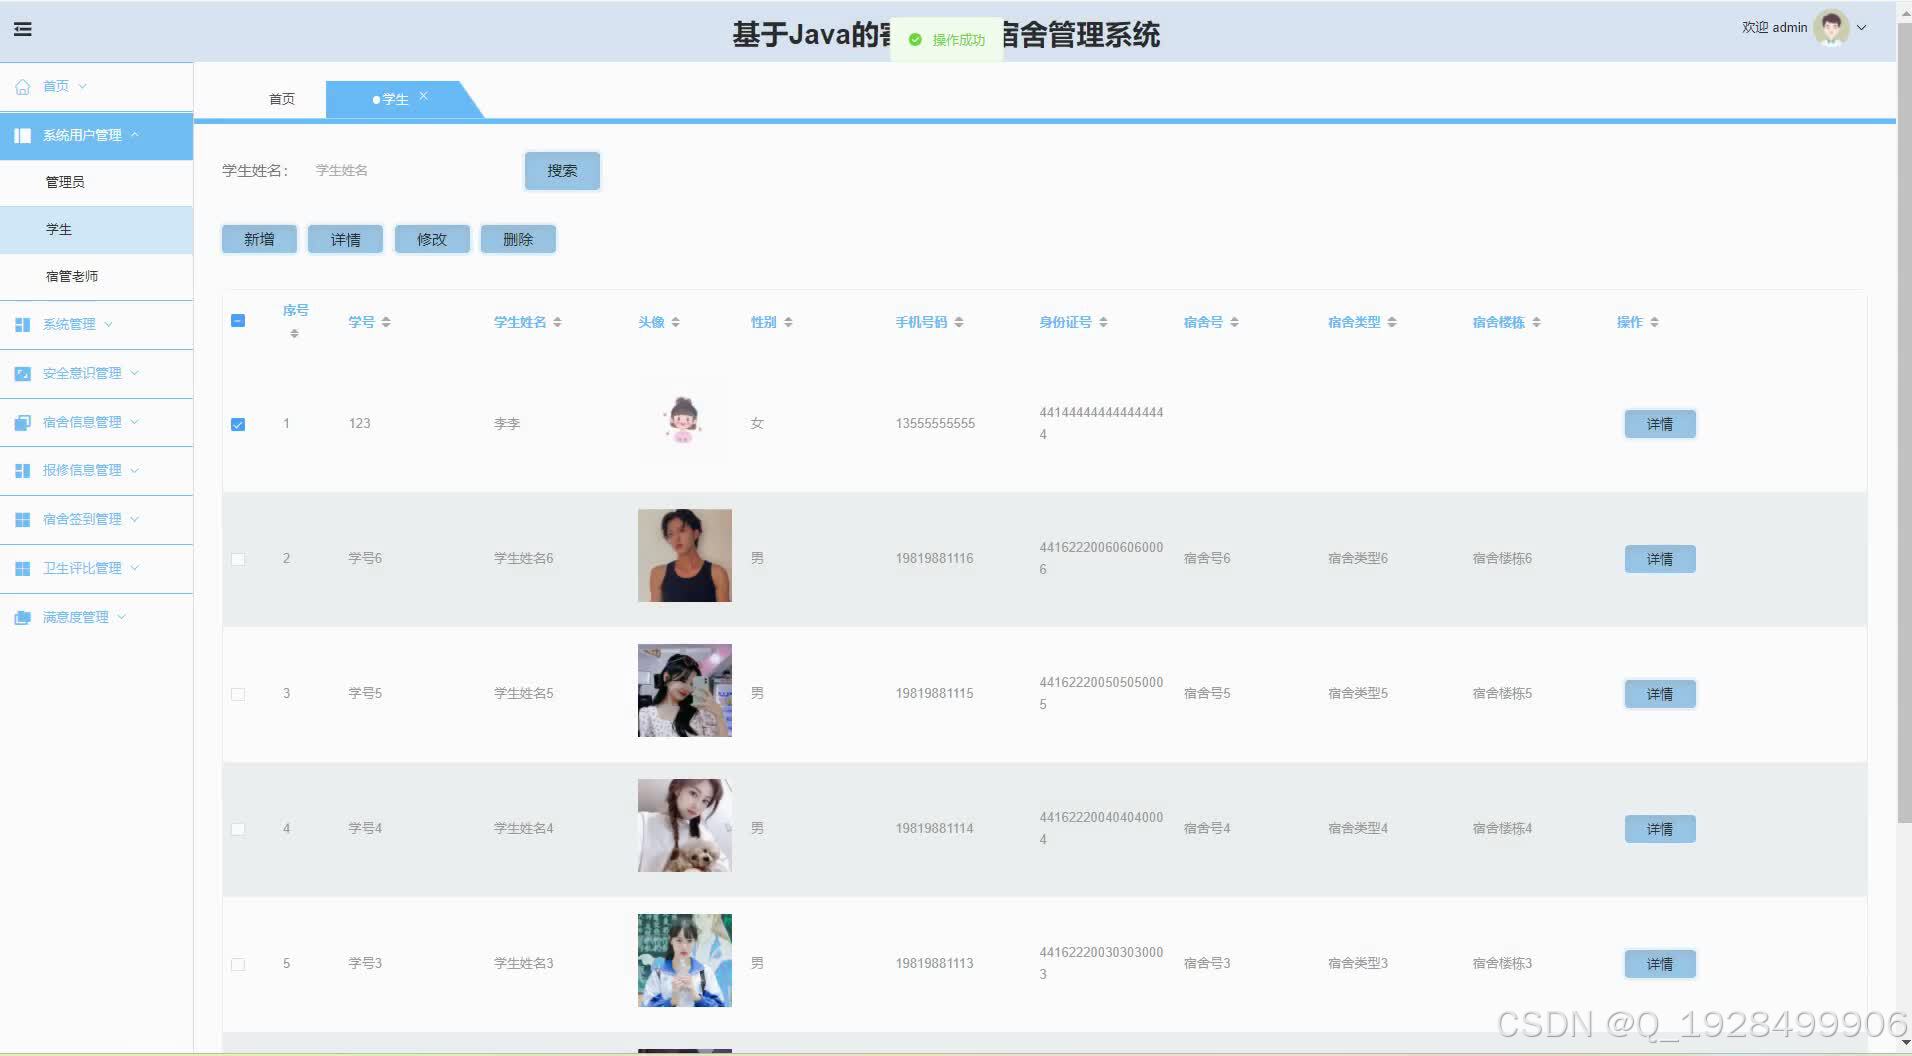Check the checkbox for 学生姓名5 row

coord(238,694)
